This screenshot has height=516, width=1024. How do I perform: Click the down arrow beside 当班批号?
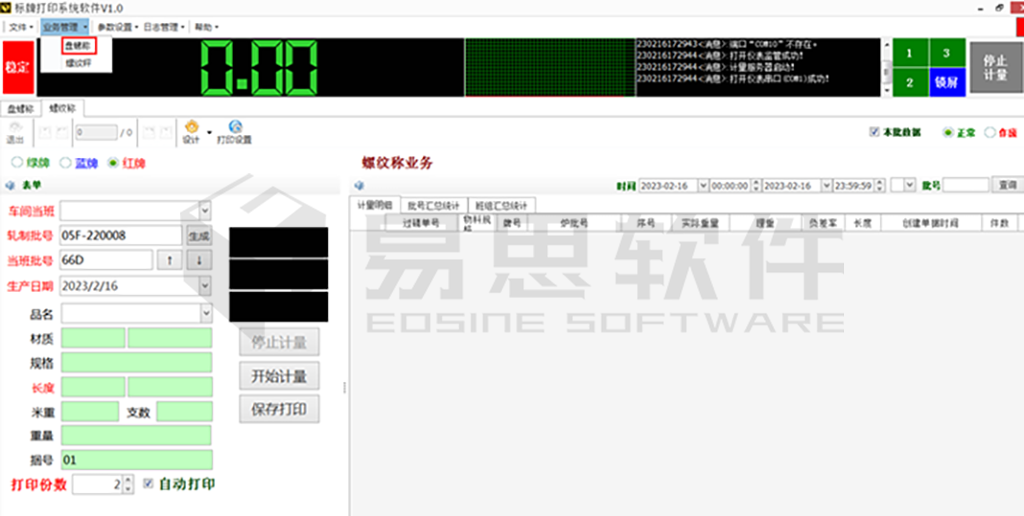tap(199, 260)
